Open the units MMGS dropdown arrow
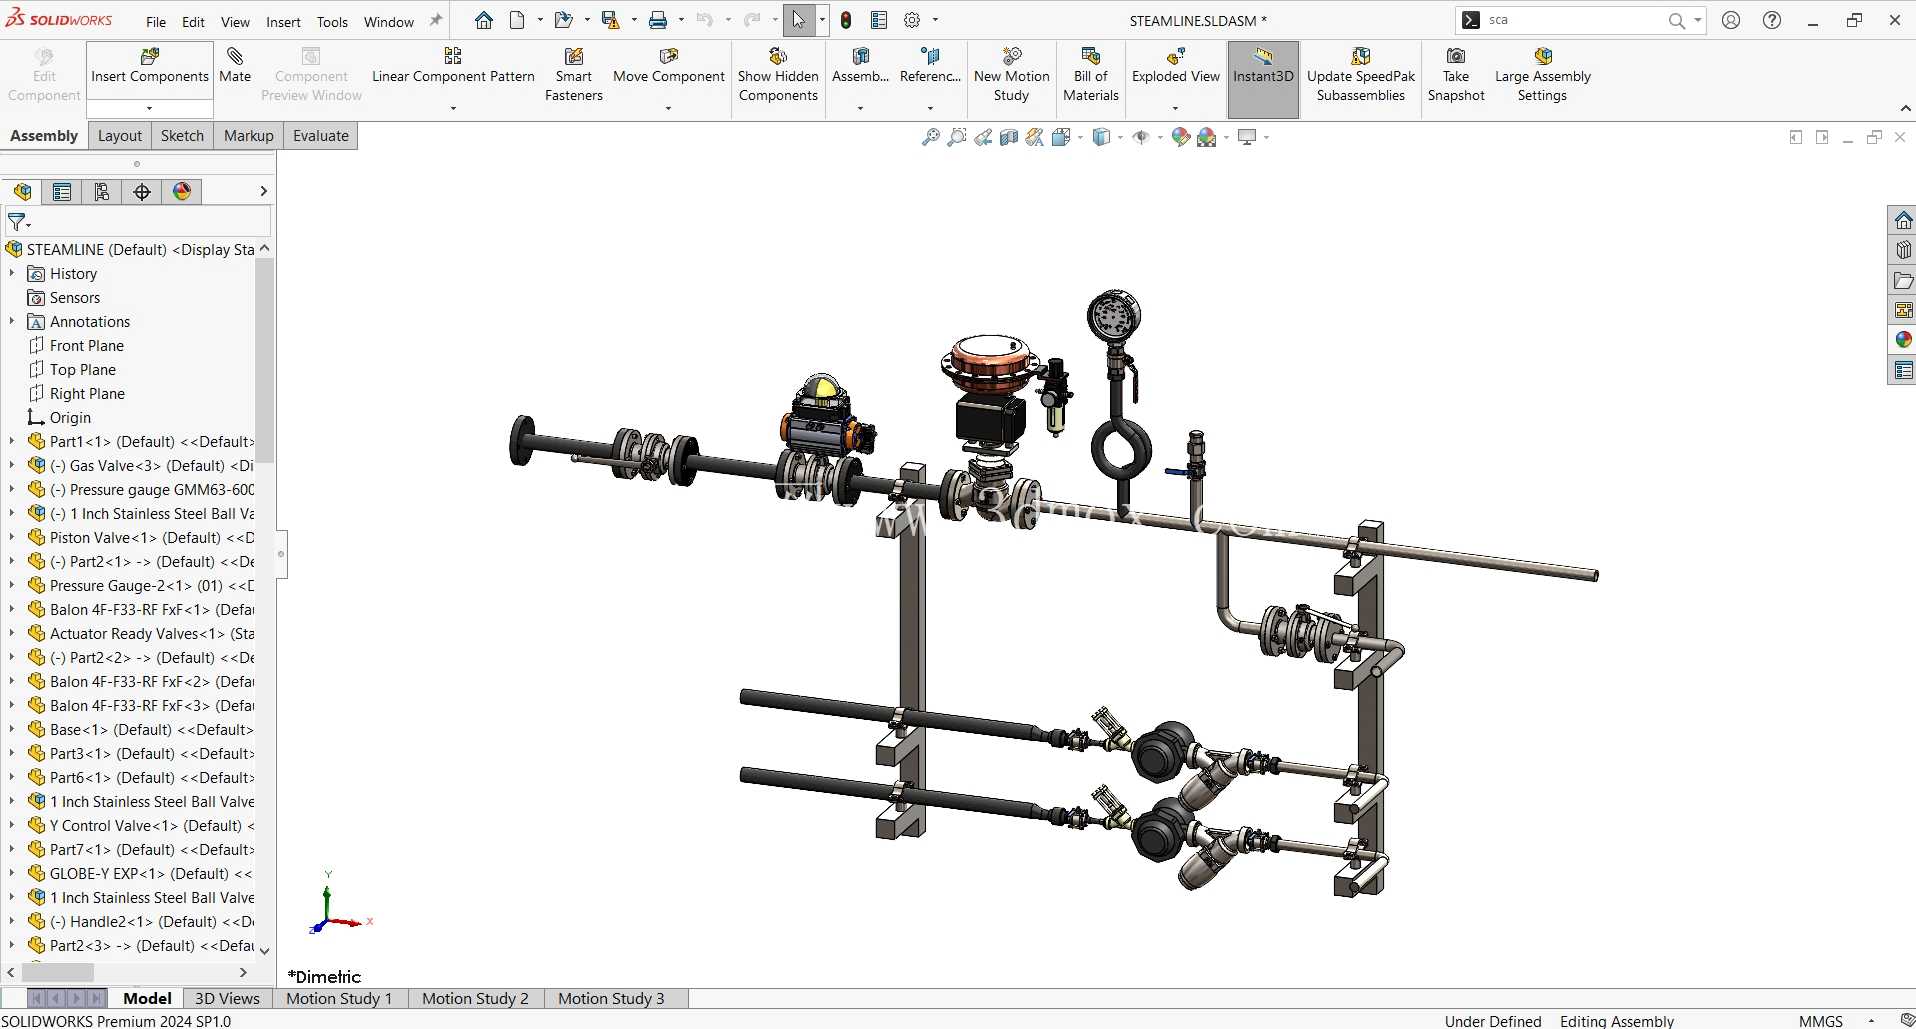1916x1029 pixels. [1871, 1021]
